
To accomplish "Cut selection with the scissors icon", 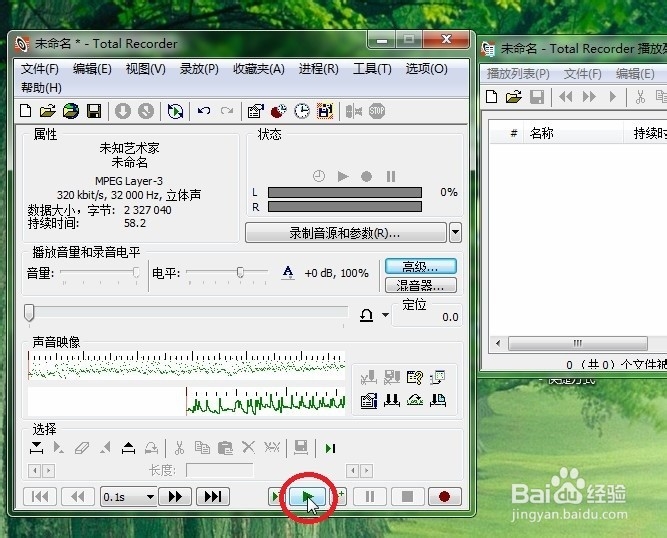I will [x=180, y=448].
